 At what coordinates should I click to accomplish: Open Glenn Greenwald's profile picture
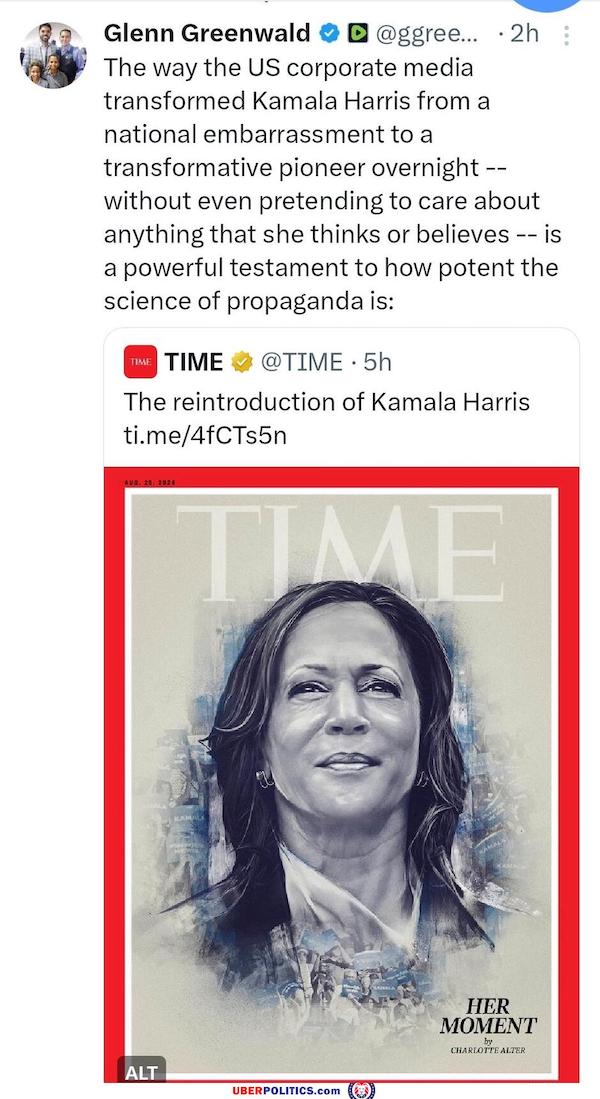click(x=53, y=55)
